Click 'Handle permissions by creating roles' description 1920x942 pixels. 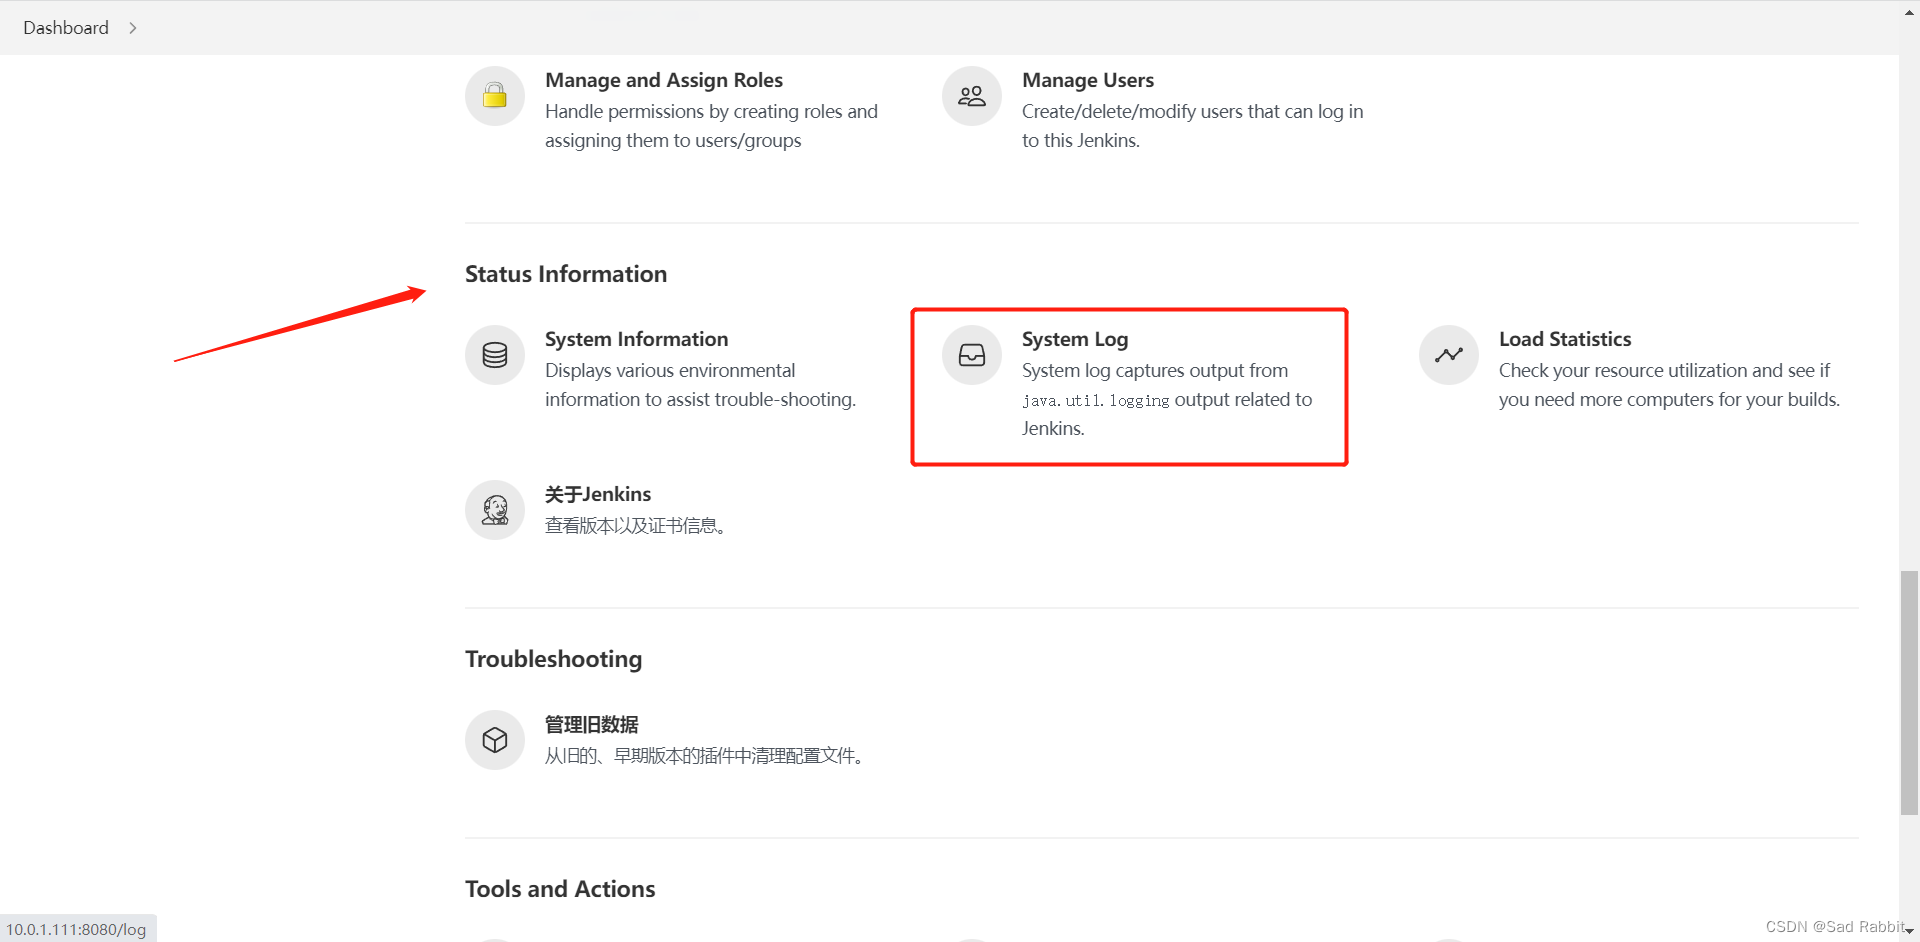(711, 126)
